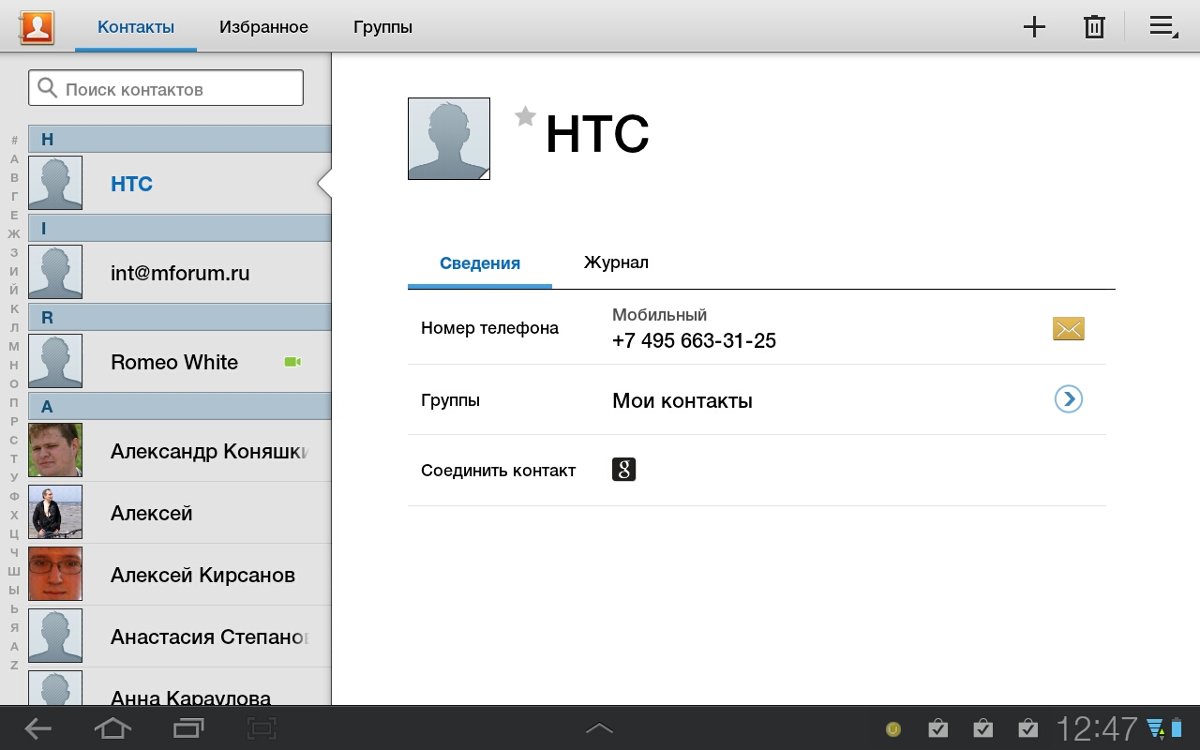Tap the H section header in list
The width and height of the screenshot is (1200, 750).
click(x=179, y=139)
